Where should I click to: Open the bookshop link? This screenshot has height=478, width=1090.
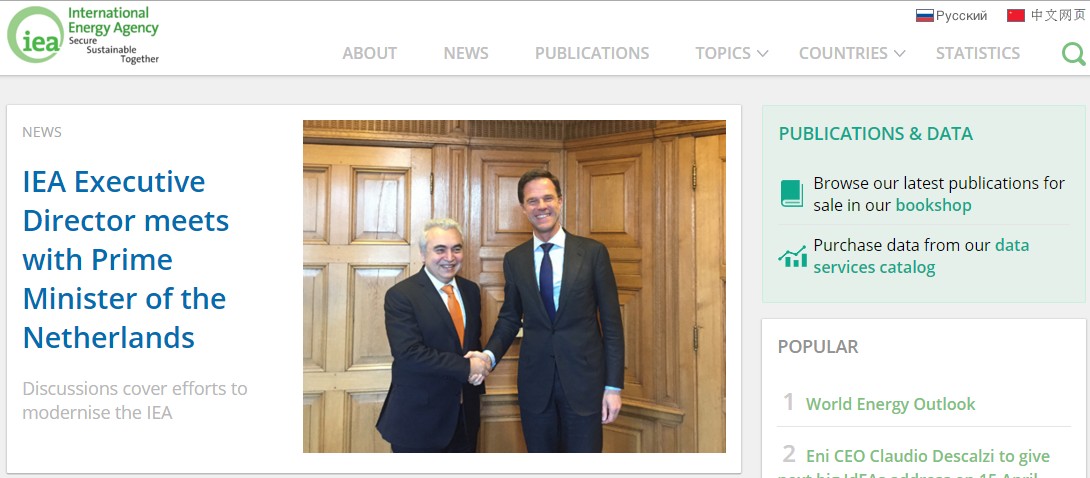pos(934,206)
